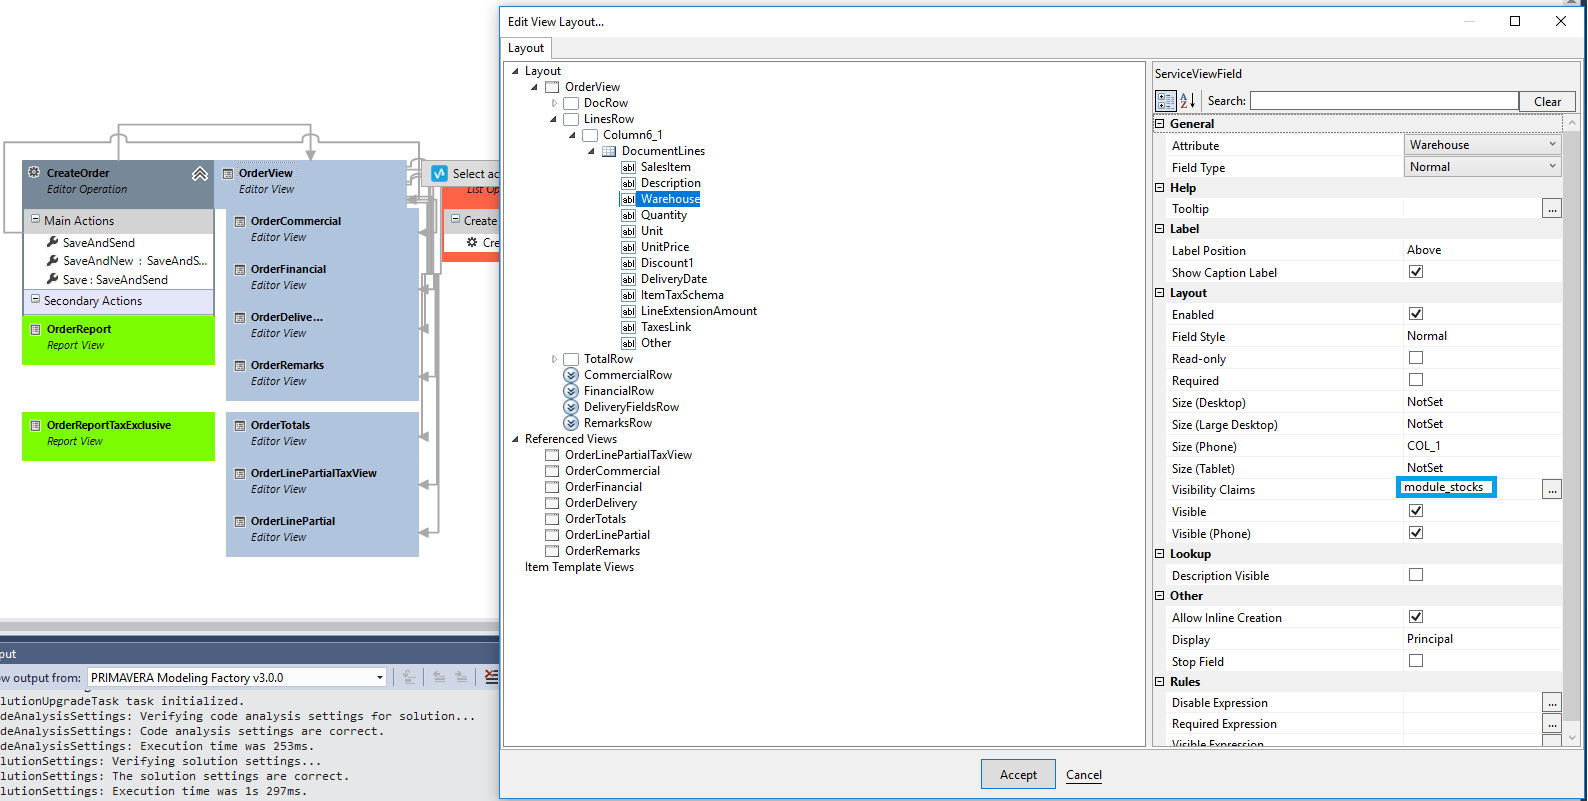Collapse the Main Actions section in CreateOrder
Image resolution: width=1588 pixels, height=801 pixels.
click(35, 220)
